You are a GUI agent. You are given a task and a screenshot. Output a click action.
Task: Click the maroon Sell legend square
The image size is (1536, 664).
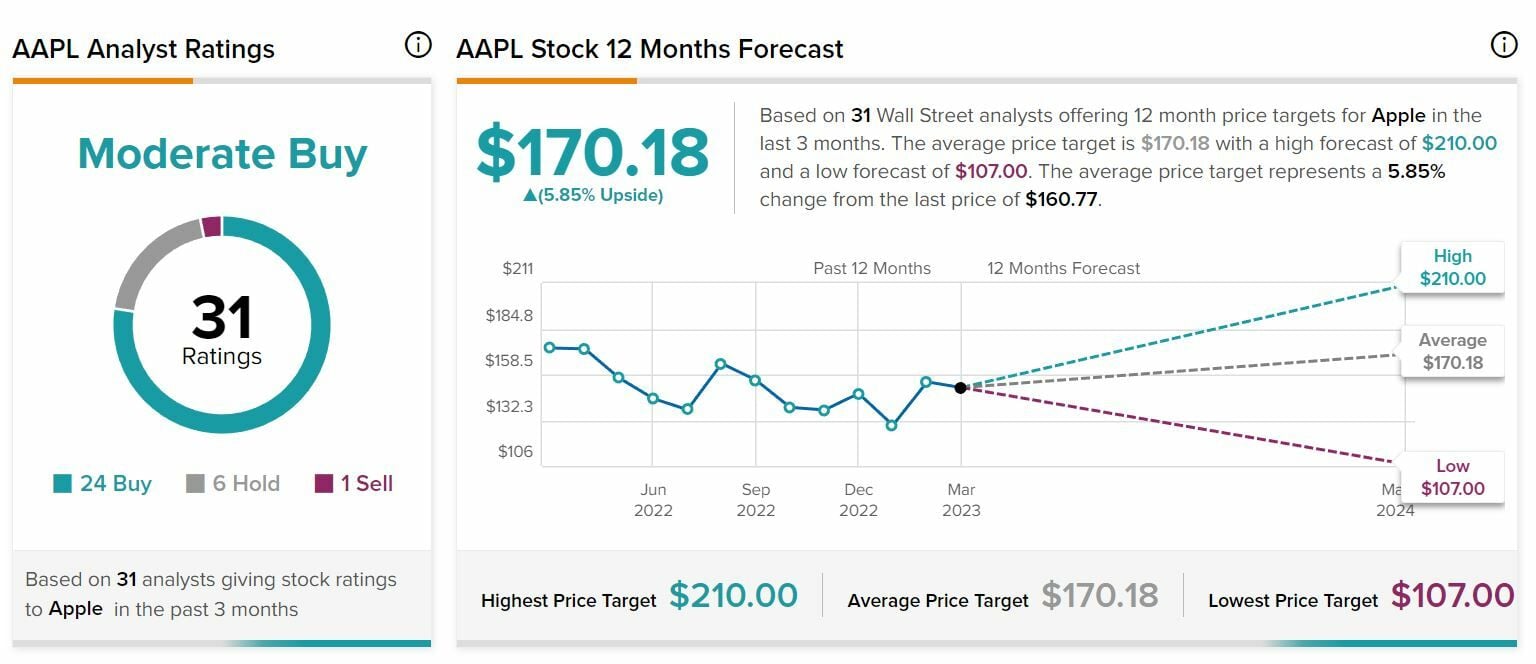pos(324,484)
